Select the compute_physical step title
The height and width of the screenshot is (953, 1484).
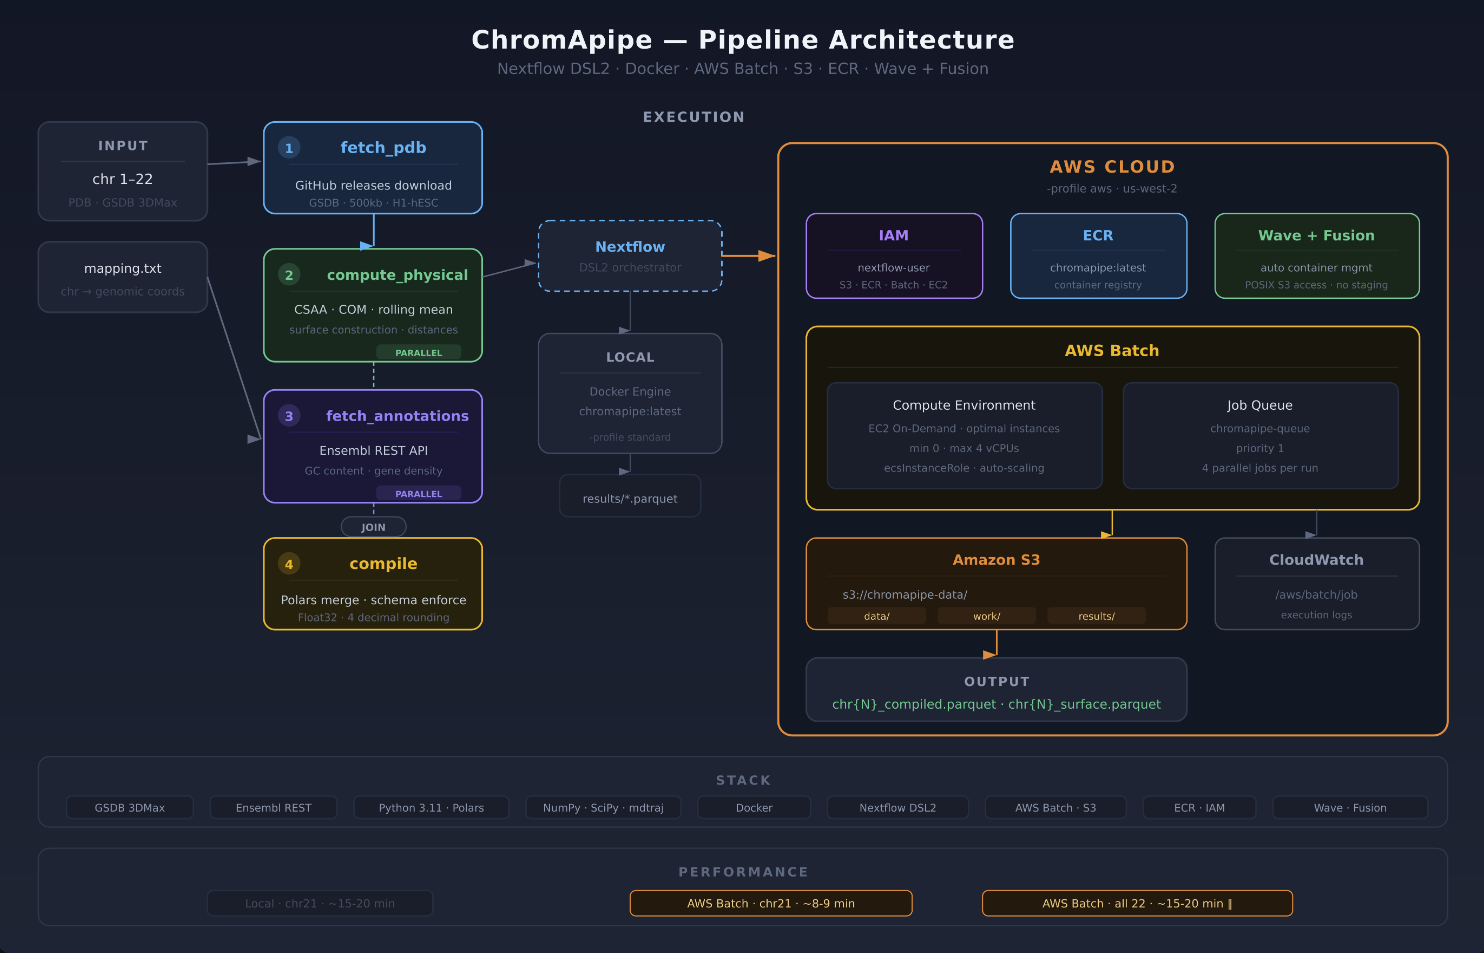click(397, 275)
